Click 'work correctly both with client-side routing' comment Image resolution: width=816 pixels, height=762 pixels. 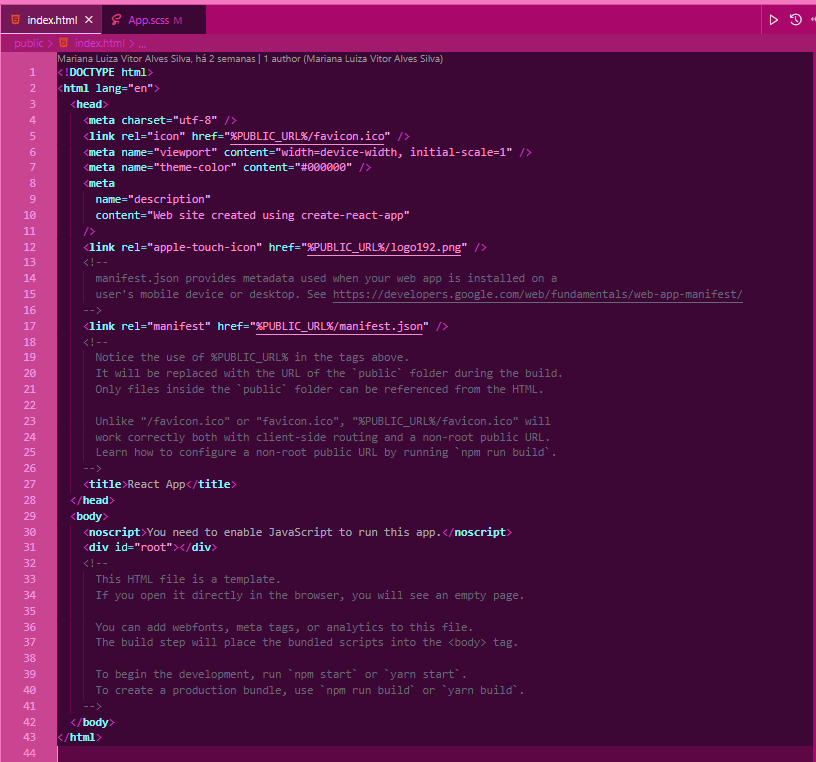(323, 437)
